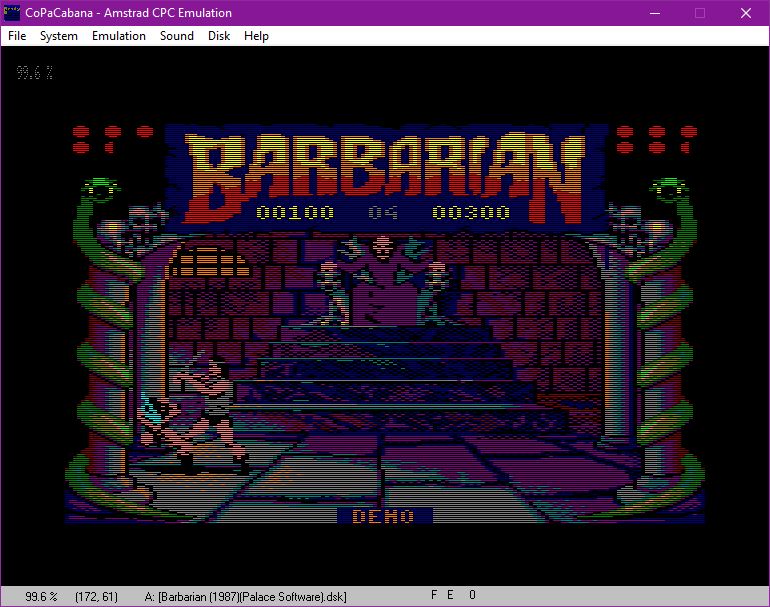
Task: Click the '0' value in status bar
Action: coord(472,595)
